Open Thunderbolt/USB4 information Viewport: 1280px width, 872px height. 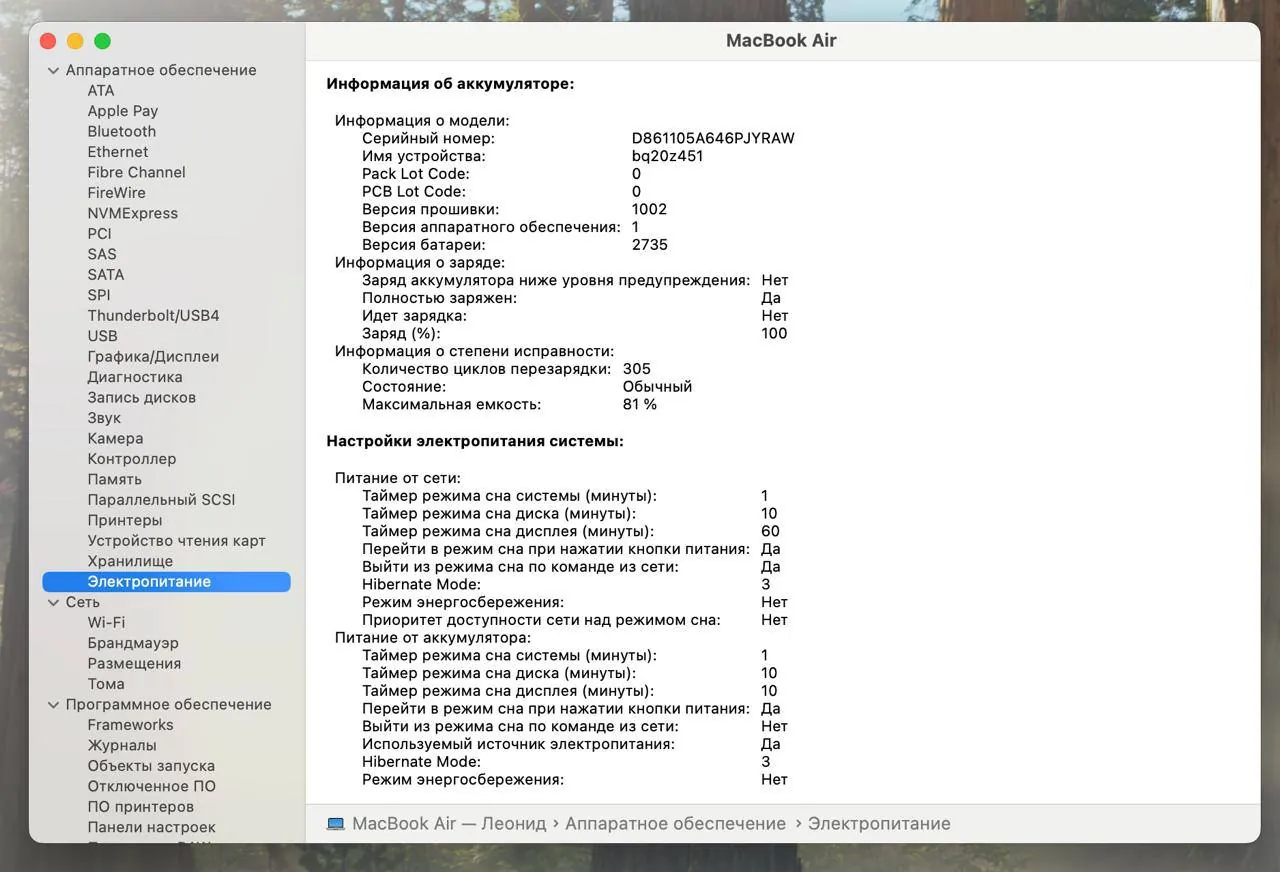coord(153,315)
